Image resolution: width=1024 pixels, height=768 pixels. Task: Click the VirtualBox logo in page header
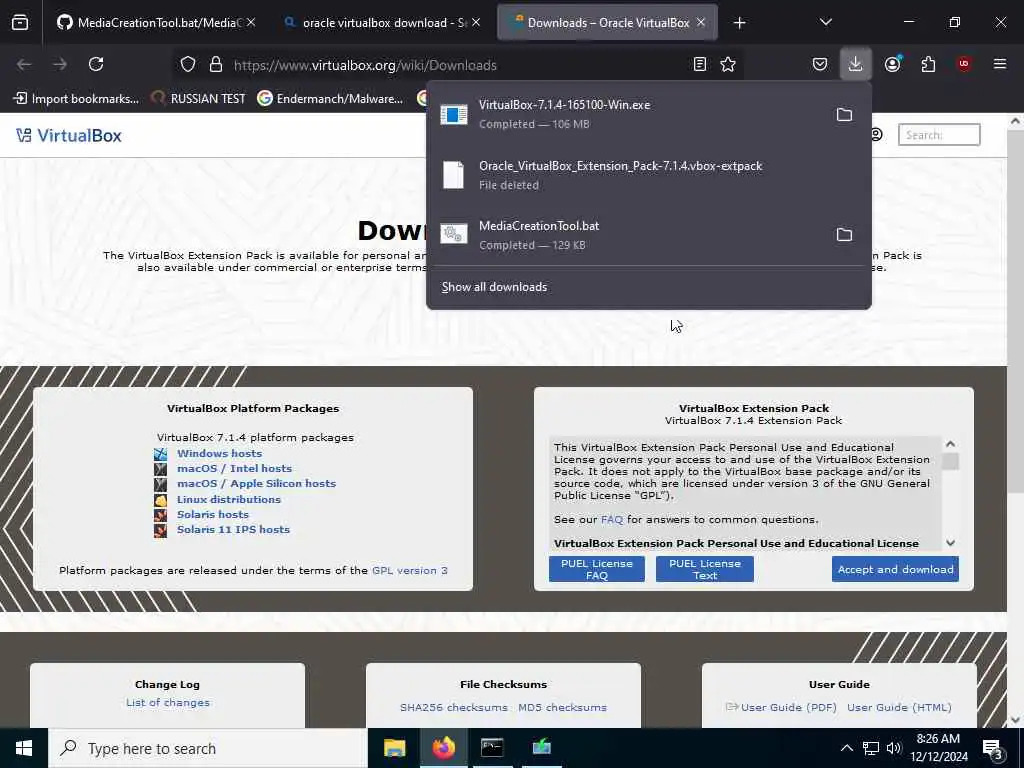pos(69,135)
